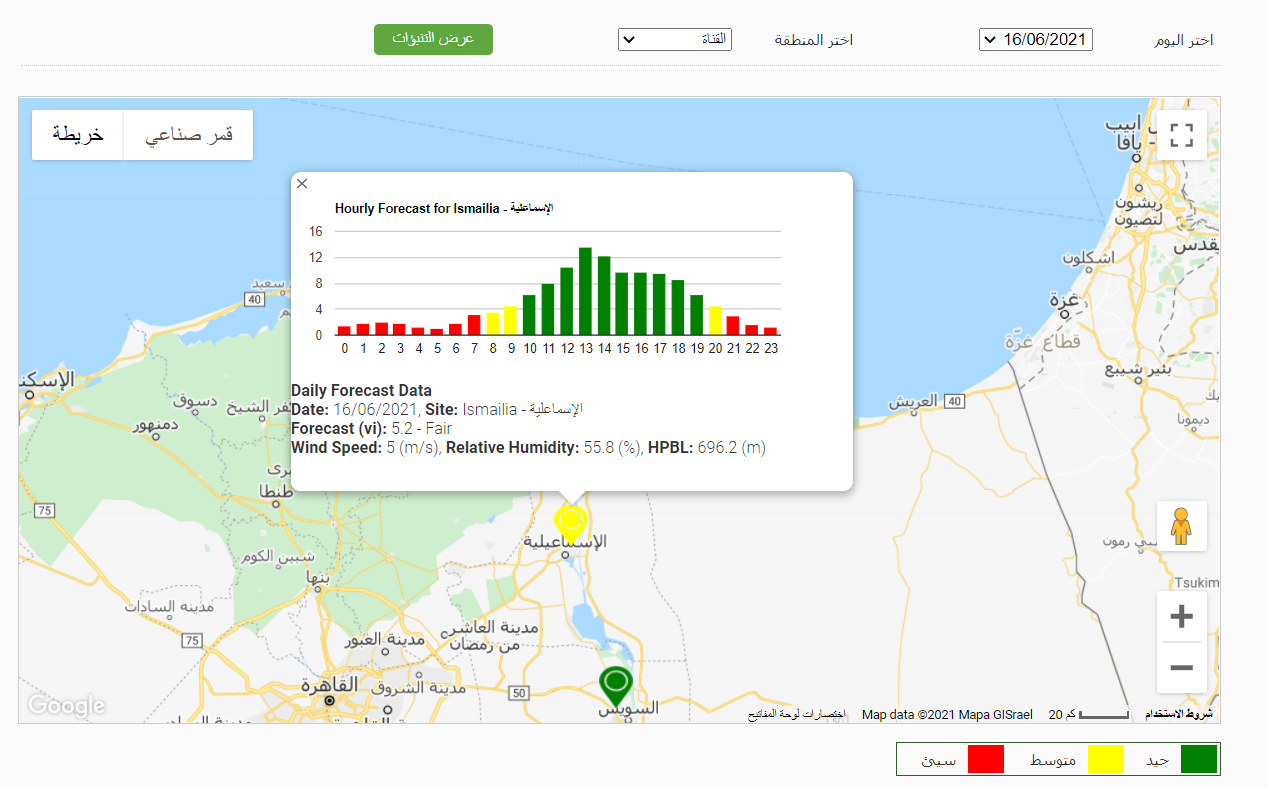Viewport: 1268px width, 788px height.
Task: Click the green show forecasts button
Action: (433, 39)
